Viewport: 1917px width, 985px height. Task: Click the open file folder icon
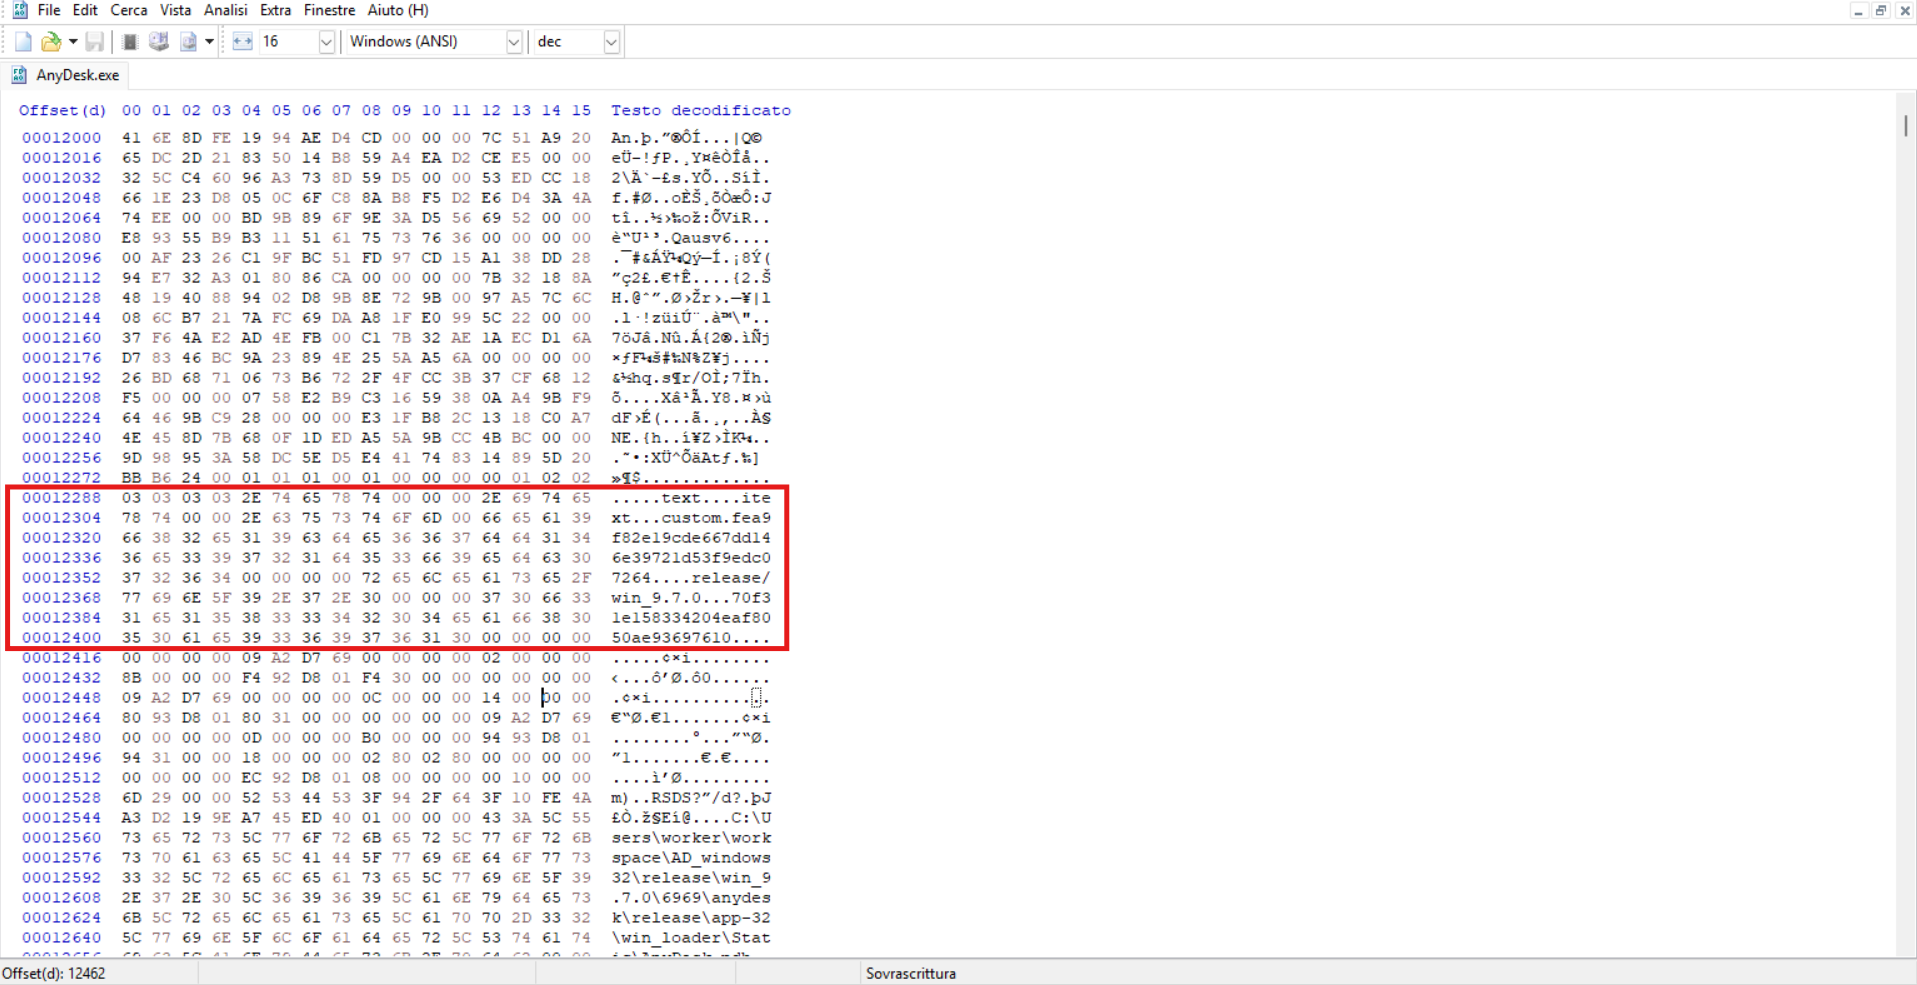coord(50,42)
